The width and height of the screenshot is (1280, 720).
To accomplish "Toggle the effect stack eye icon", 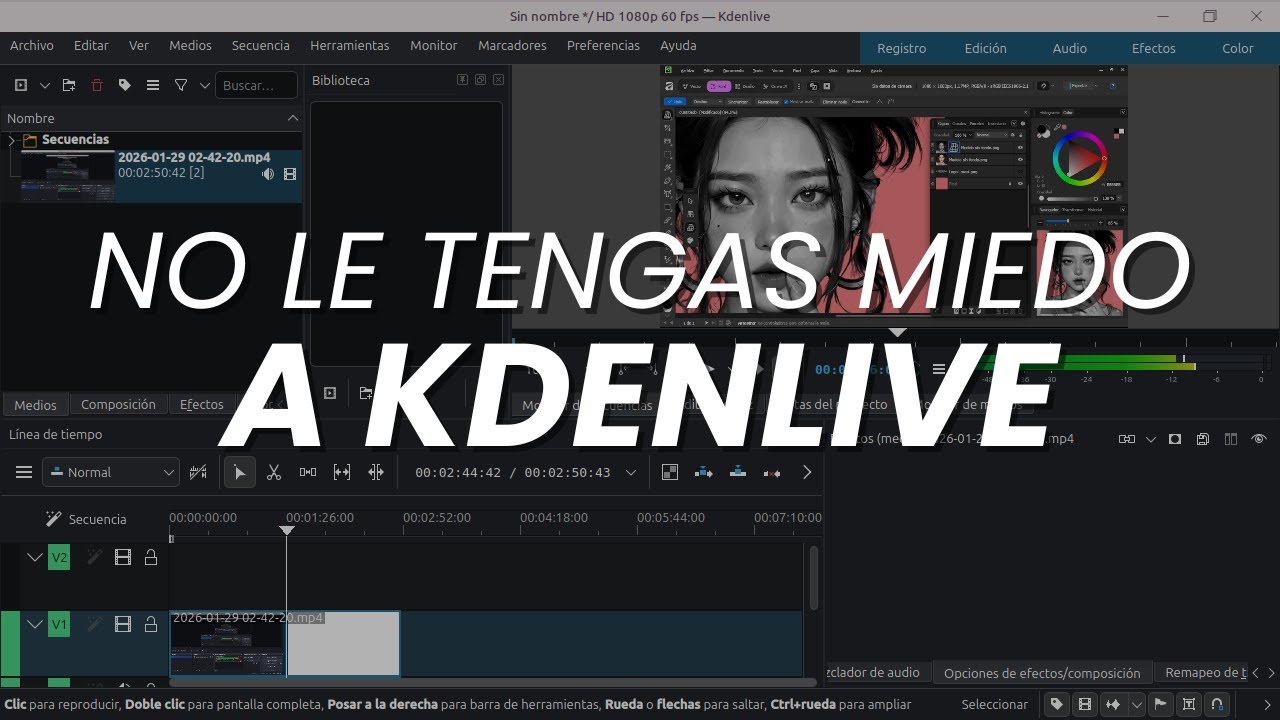I will [x=1259, y=439].
